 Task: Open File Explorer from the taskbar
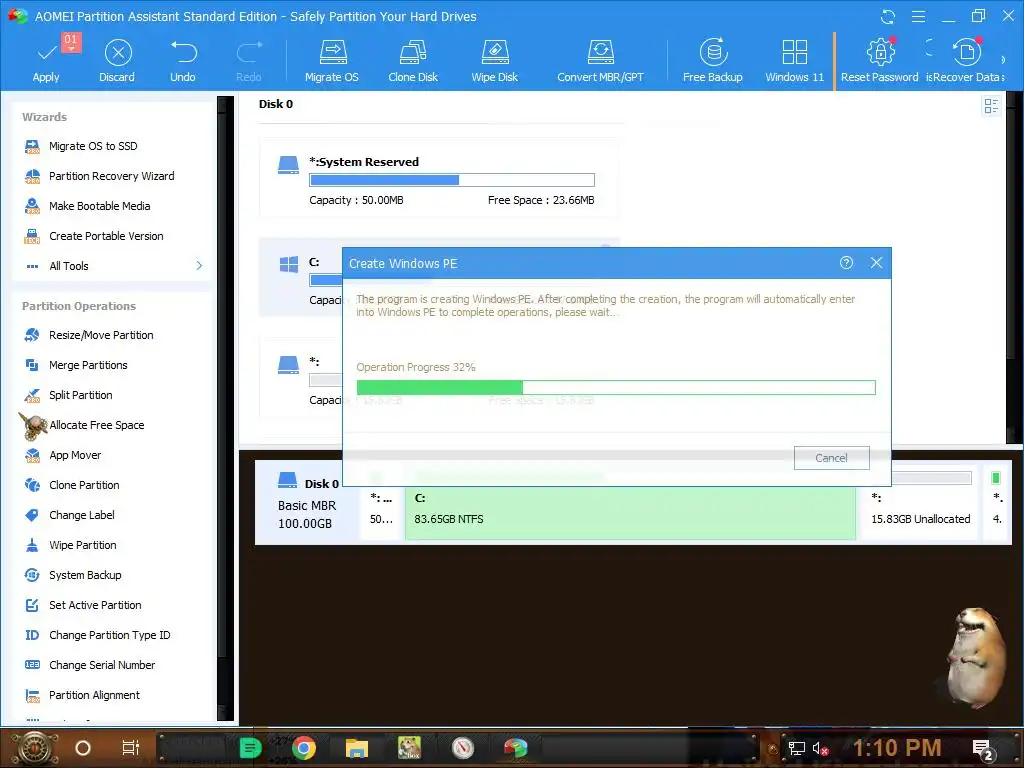[x=357, y=748]
